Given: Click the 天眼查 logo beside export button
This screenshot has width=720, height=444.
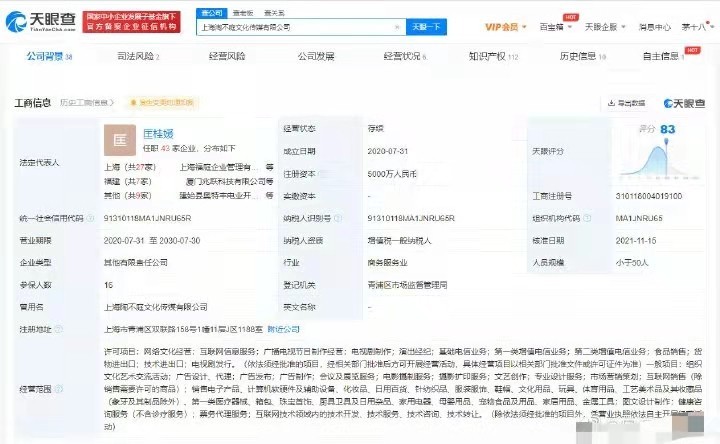Looking at the screenshot, I should pos(684,103).
